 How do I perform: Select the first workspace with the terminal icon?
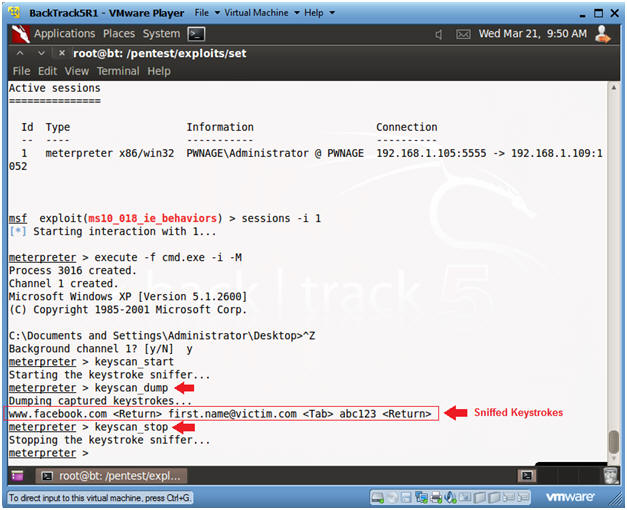(527, 476)
